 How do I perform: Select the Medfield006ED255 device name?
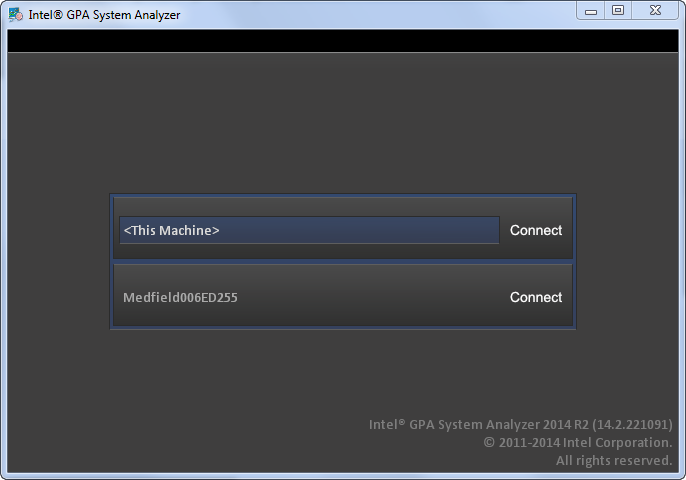point(180,298)
